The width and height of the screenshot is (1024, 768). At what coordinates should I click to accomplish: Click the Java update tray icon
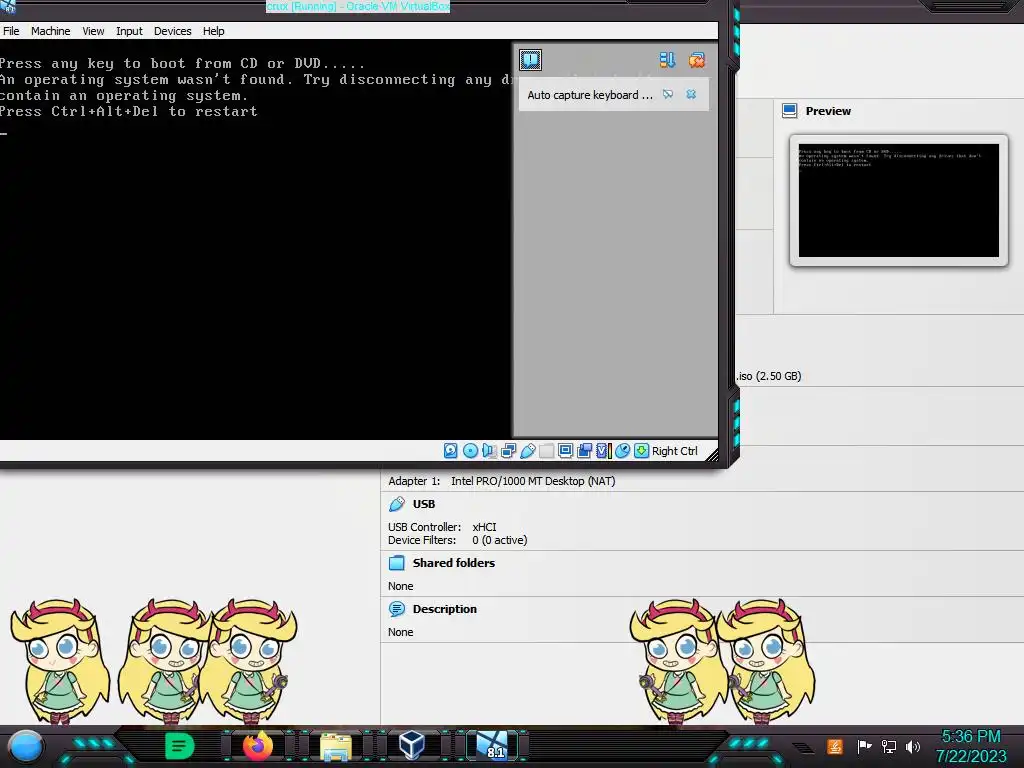(835, 746)
